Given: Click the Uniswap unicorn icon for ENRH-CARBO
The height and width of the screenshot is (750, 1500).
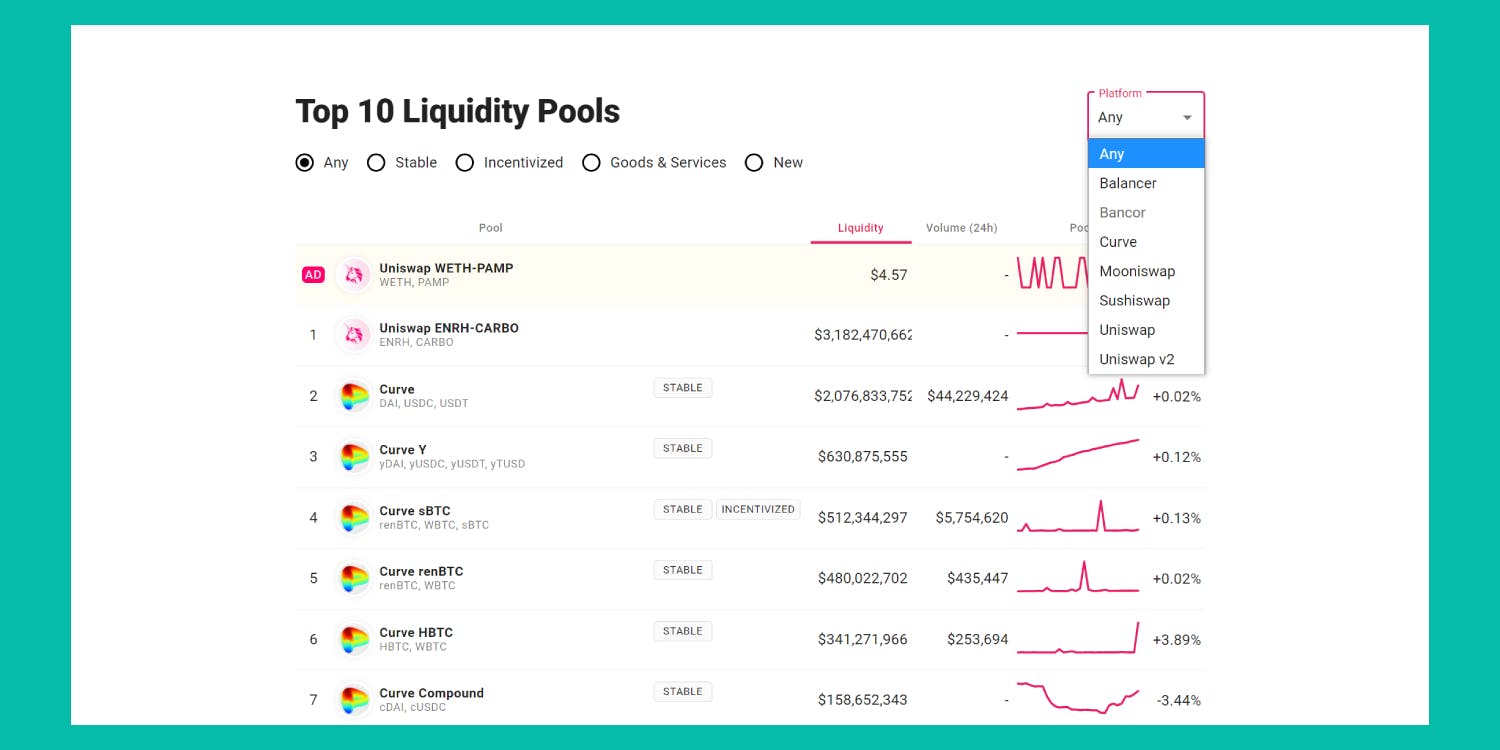Looking at the screenshot, I should pyautogui.click(x=354, y=335).
